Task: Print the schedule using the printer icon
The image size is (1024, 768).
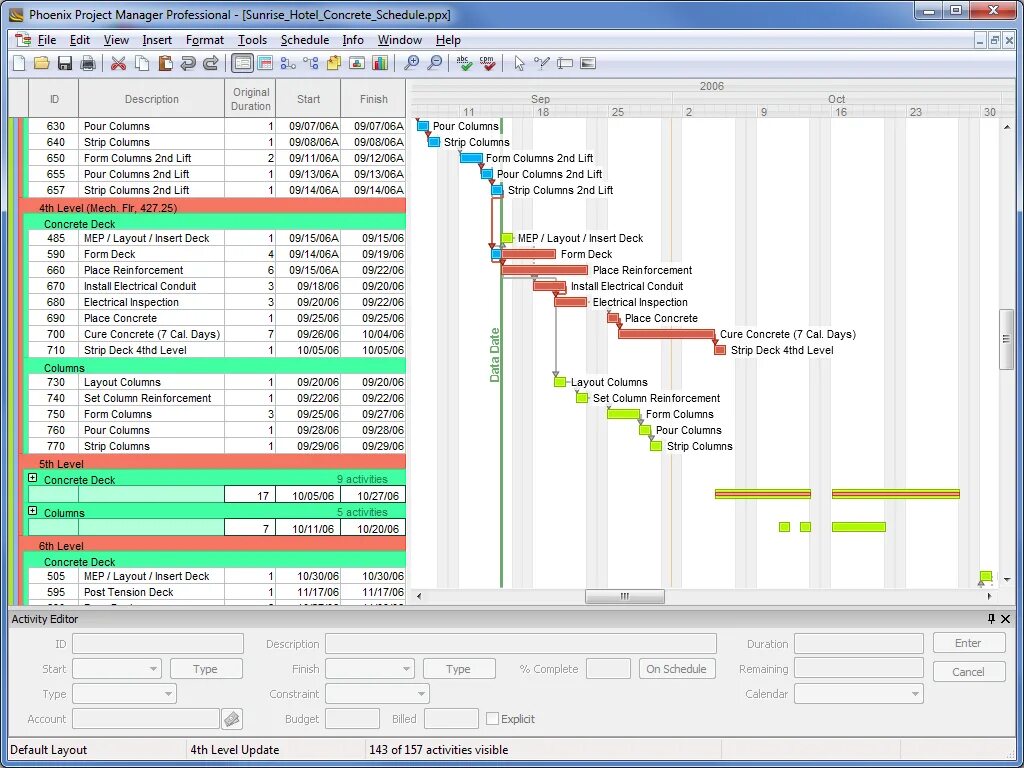Action: click(88, 63)
